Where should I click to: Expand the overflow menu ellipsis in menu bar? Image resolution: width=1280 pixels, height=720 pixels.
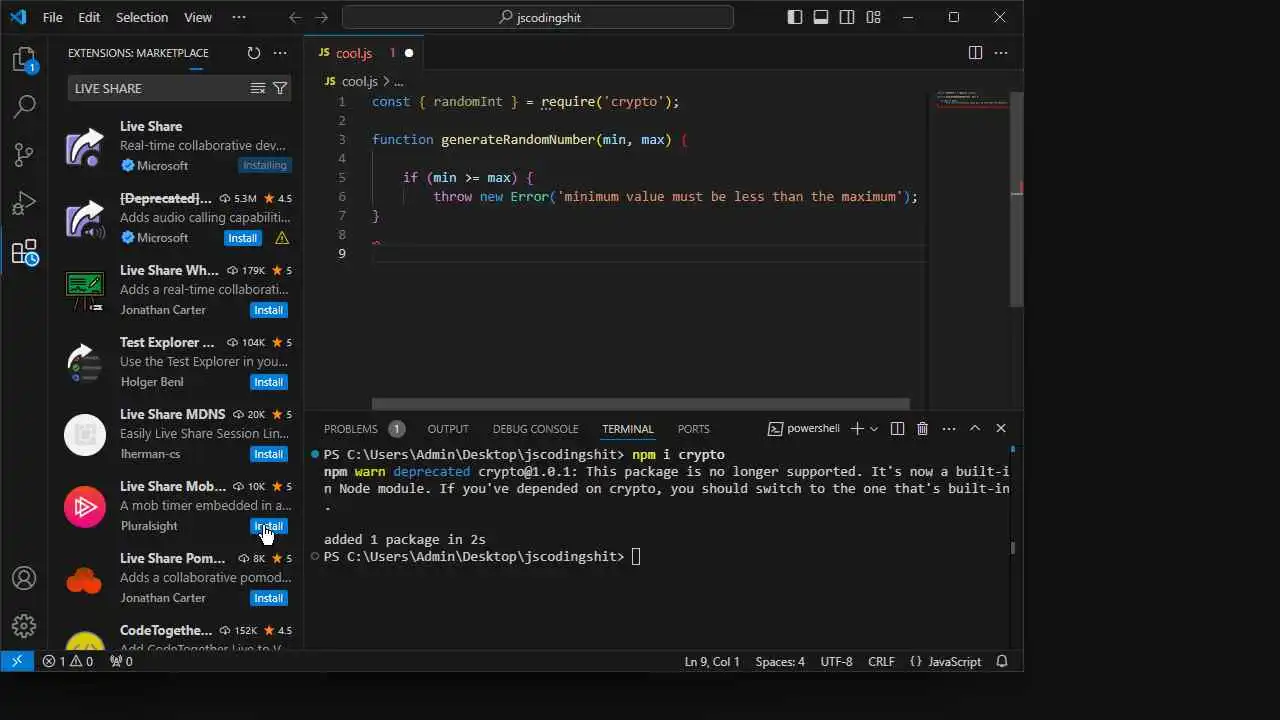238,17
